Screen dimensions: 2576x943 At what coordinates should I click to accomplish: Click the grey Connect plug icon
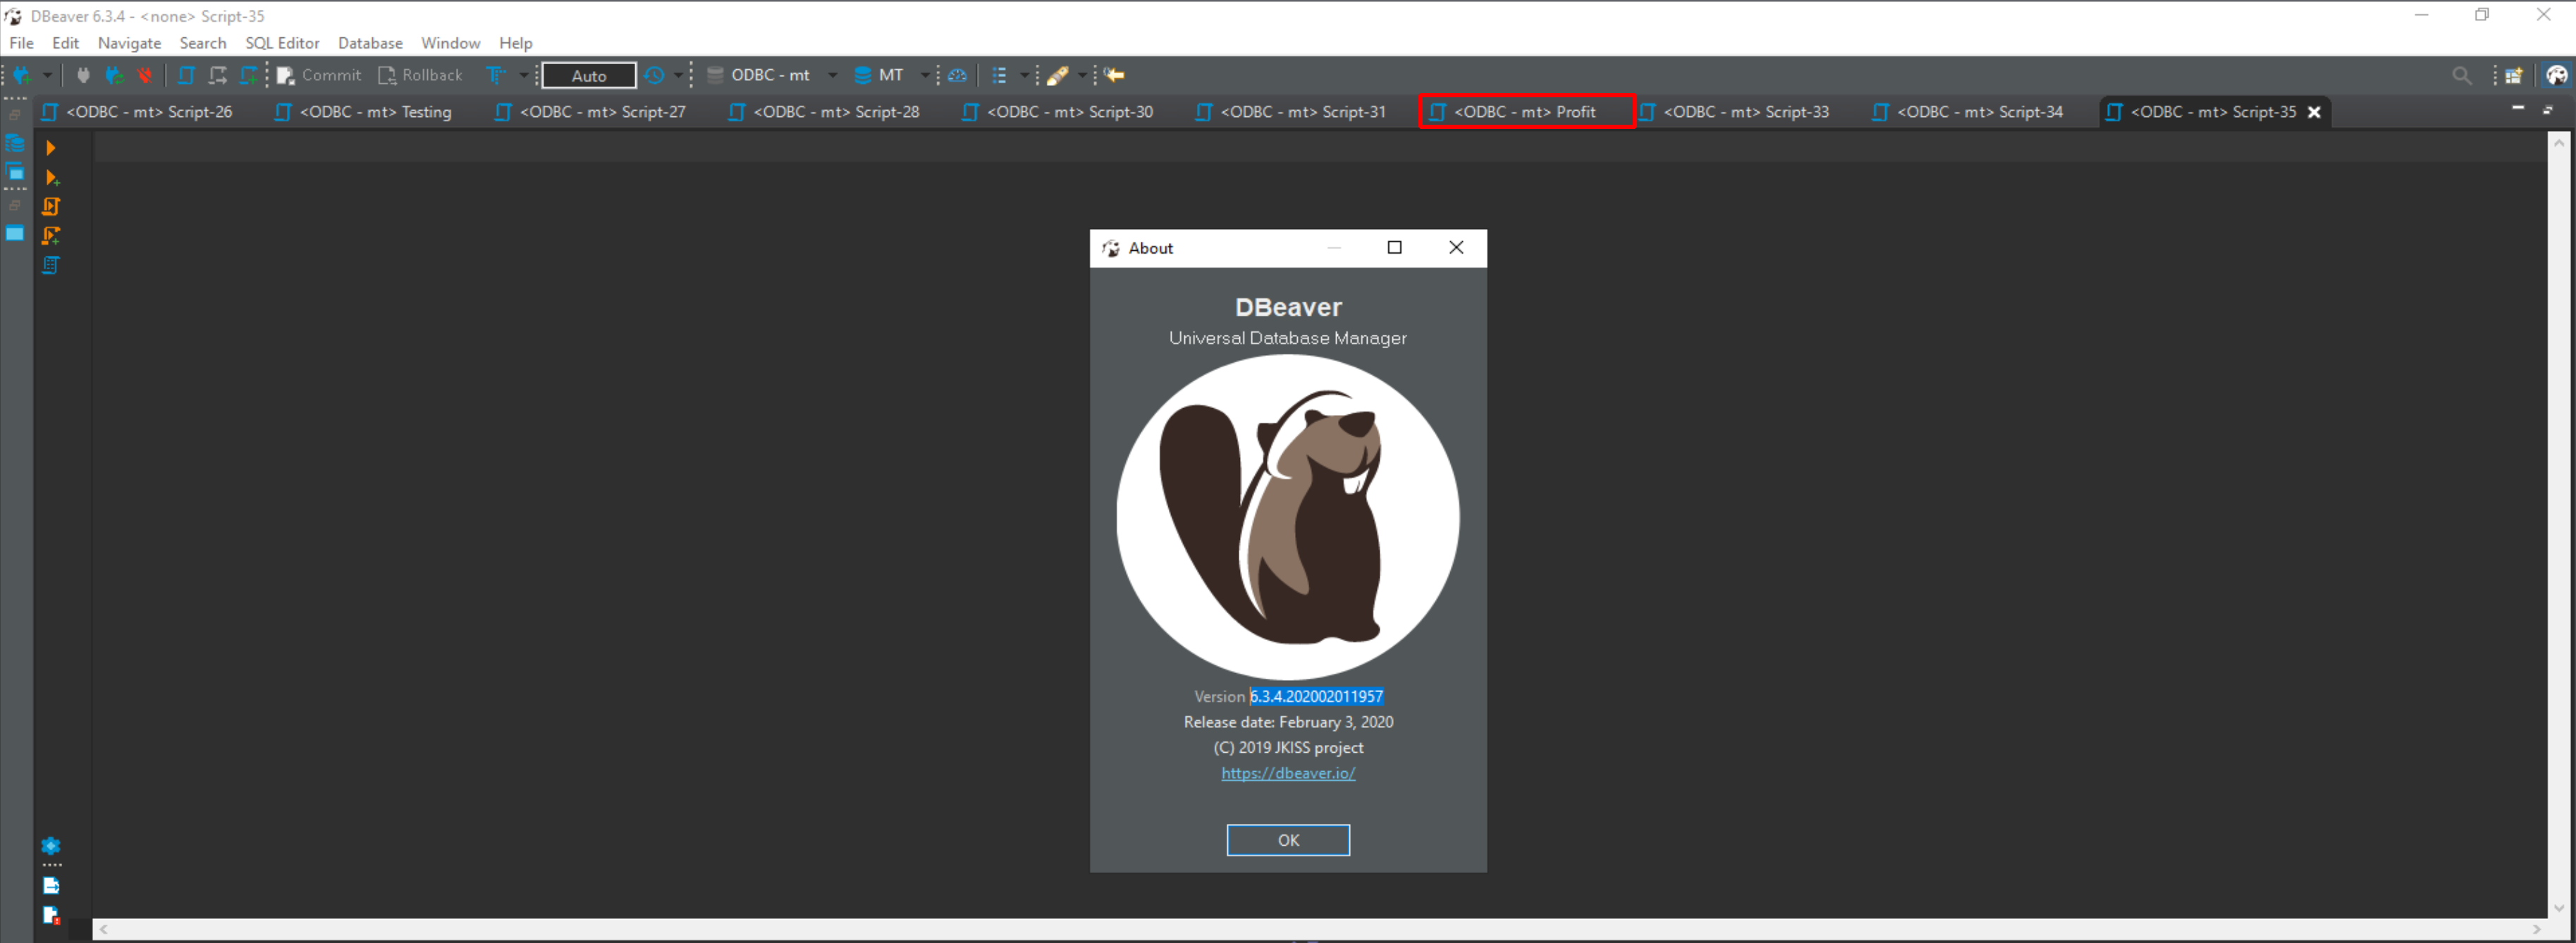tap(83, 75)
